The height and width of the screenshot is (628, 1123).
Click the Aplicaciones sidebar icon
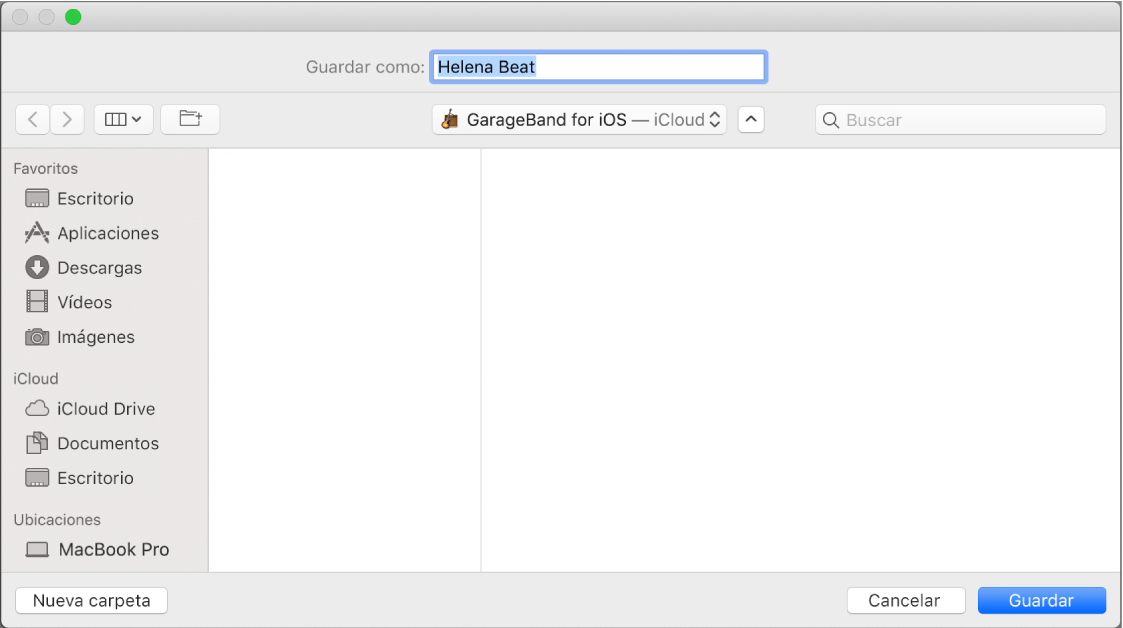click(x=37, y=233)
